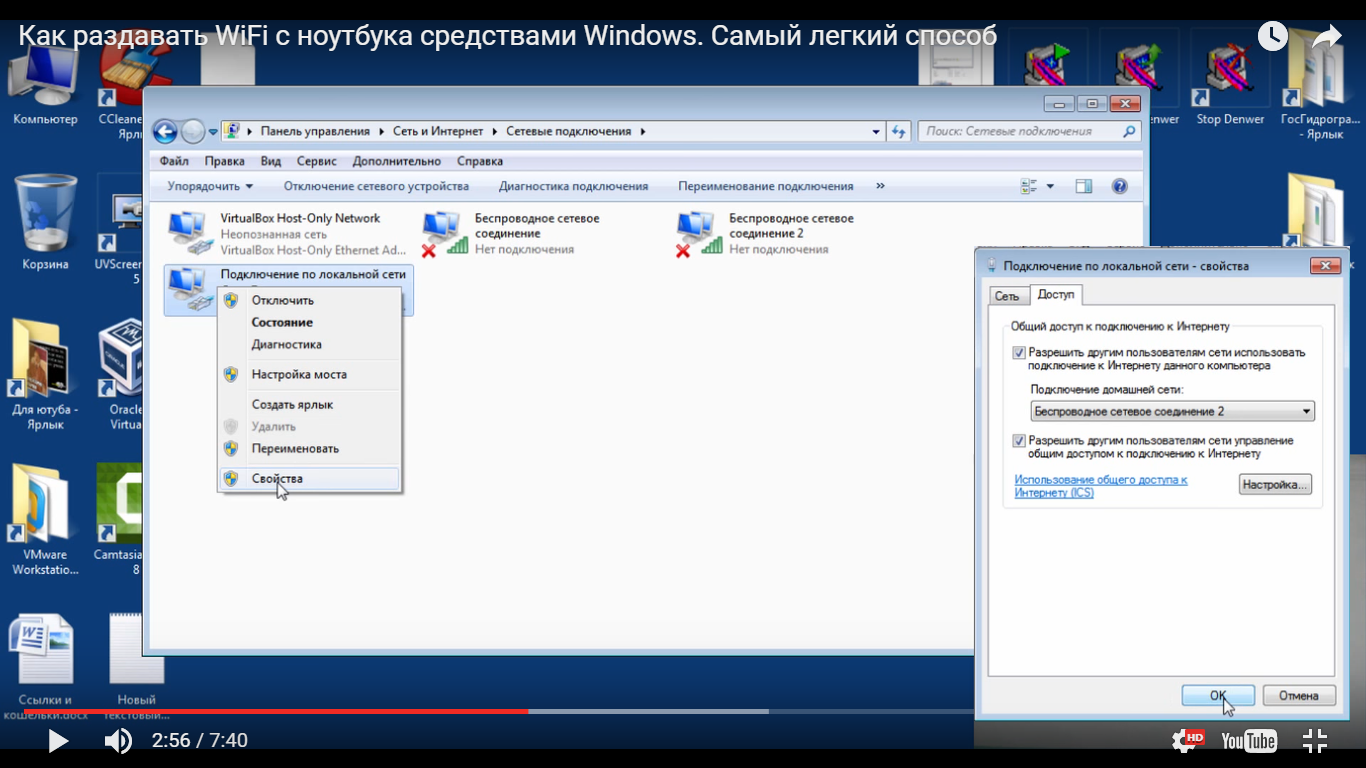Select the Беспроводное сетевое соединение 2 adapter icon
Viewport: 1366px width, 768px height.
click(x=699, y=234)
